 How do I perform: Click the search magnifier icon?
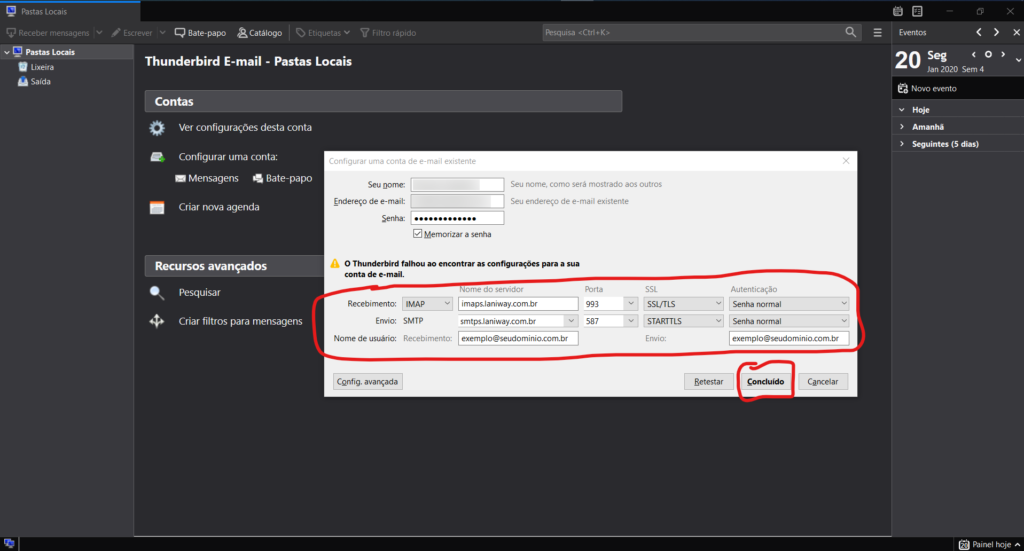click(x=850, y=32)
